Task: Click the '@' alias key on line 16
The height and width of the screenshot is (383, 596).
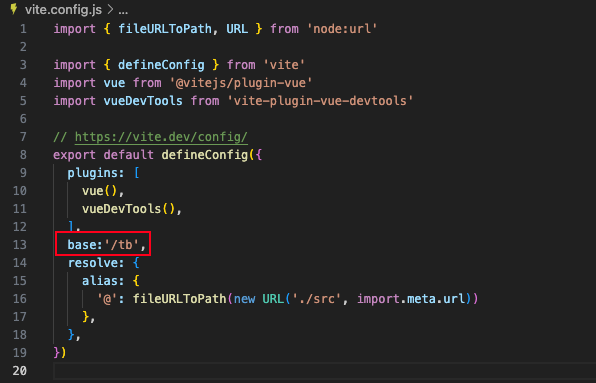Action: click(107, 299)
